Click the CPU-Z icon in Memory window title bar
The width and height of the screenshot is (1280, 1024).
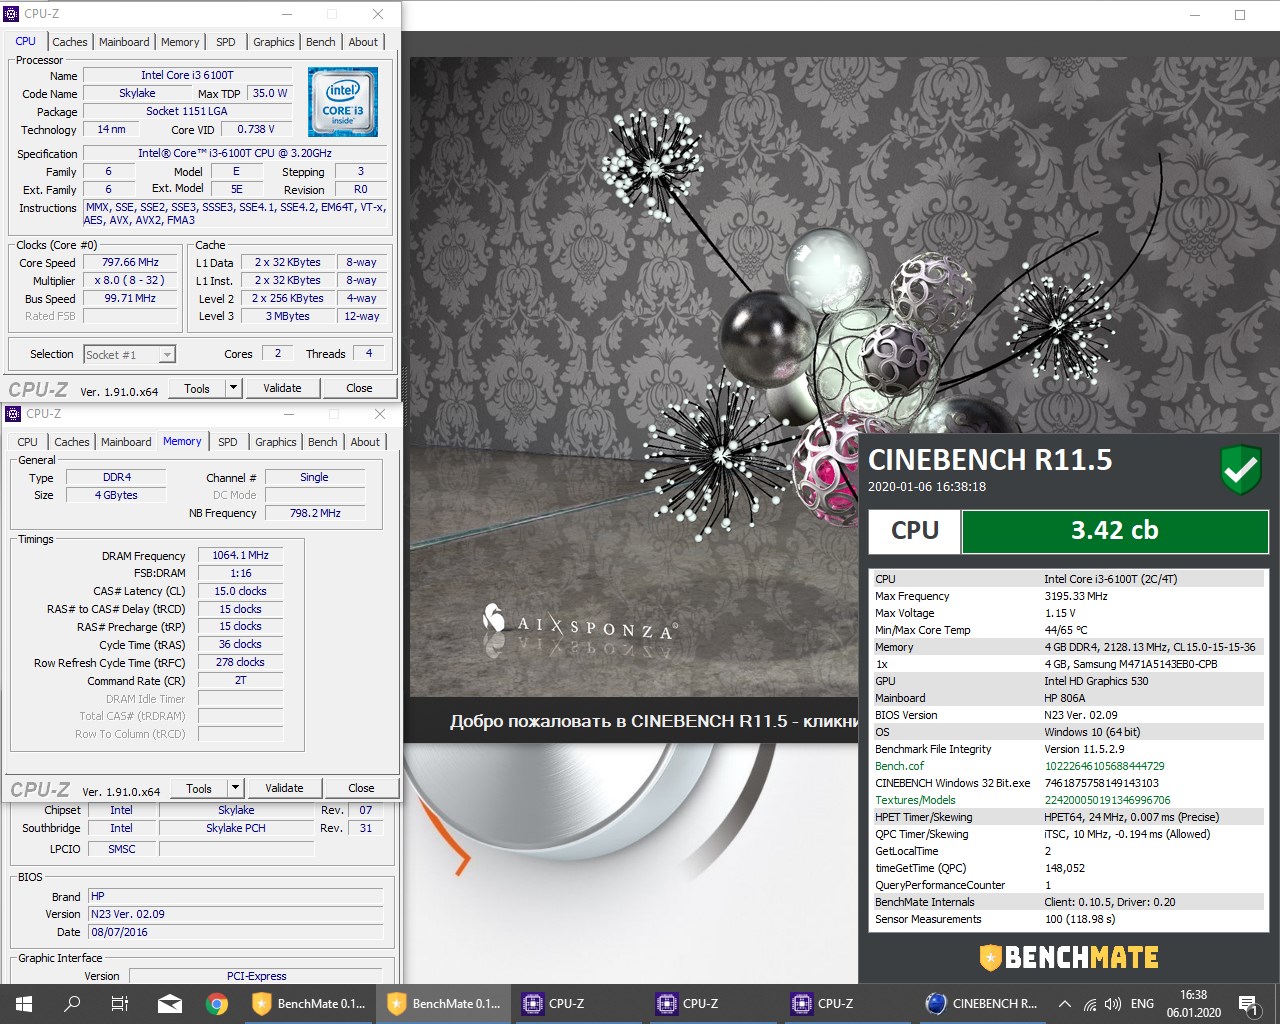tap(13, 414)
